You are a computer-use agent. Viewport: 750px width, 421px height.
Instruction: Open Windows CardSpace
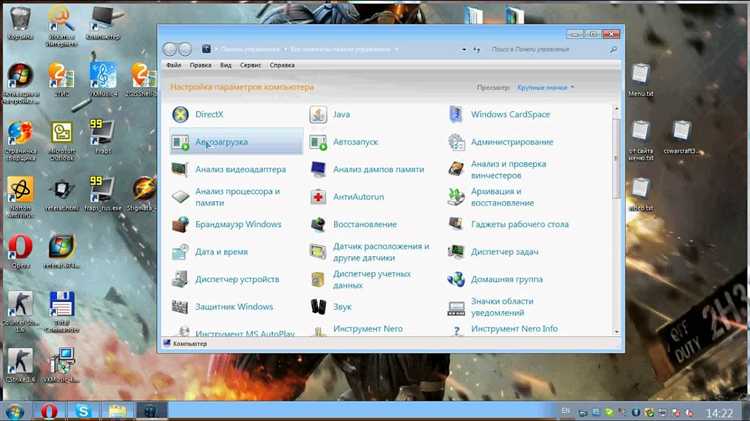pyautogui.click(x=456, y=115)
